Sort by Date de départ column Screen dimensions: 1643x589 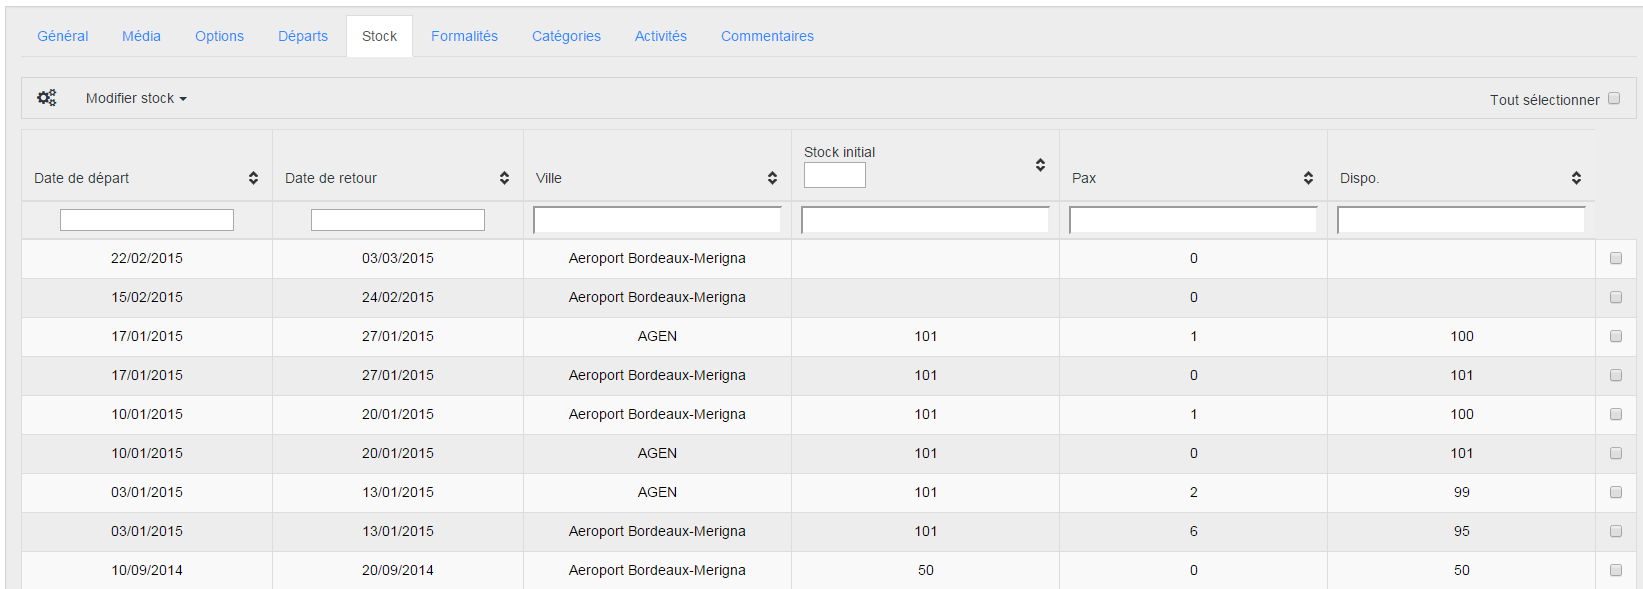coord(253,178)
